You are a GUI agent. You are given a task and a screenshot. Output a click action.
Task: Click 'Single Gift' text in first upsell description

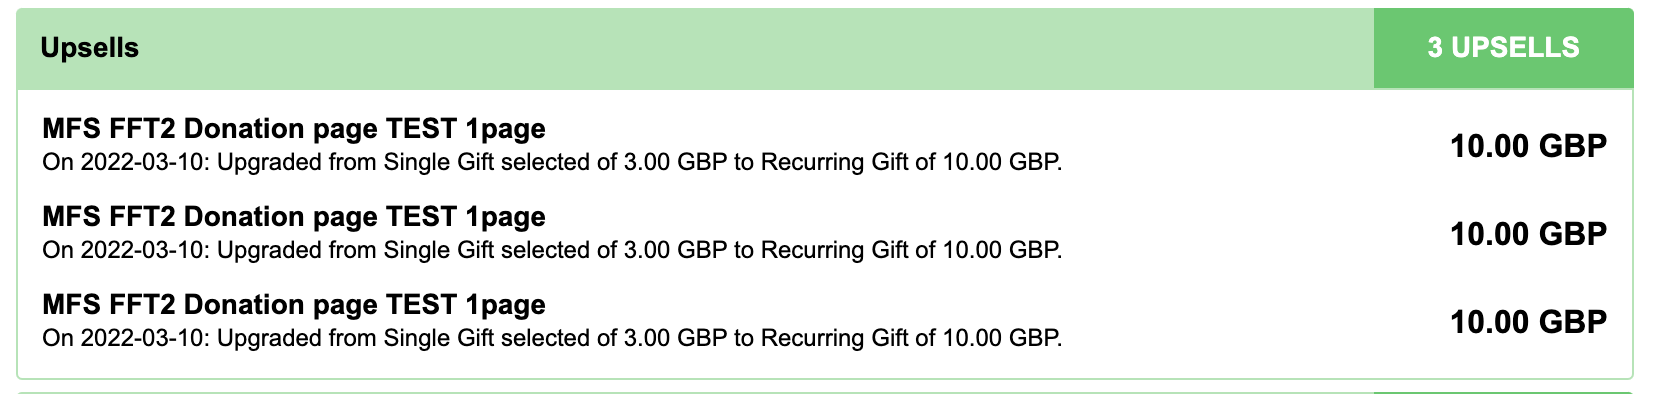pyautogui.click(x=439, y=162)
